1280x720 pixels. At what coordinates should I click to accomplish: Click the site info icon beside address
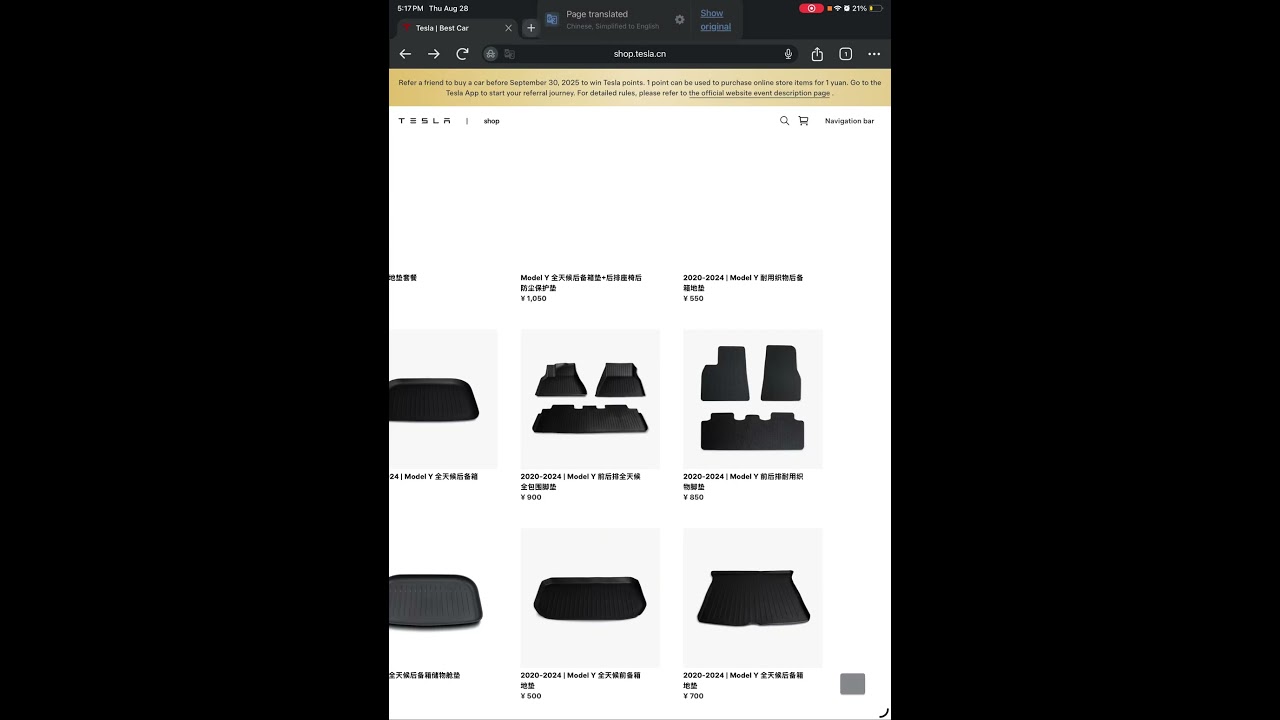pos(491,54)
